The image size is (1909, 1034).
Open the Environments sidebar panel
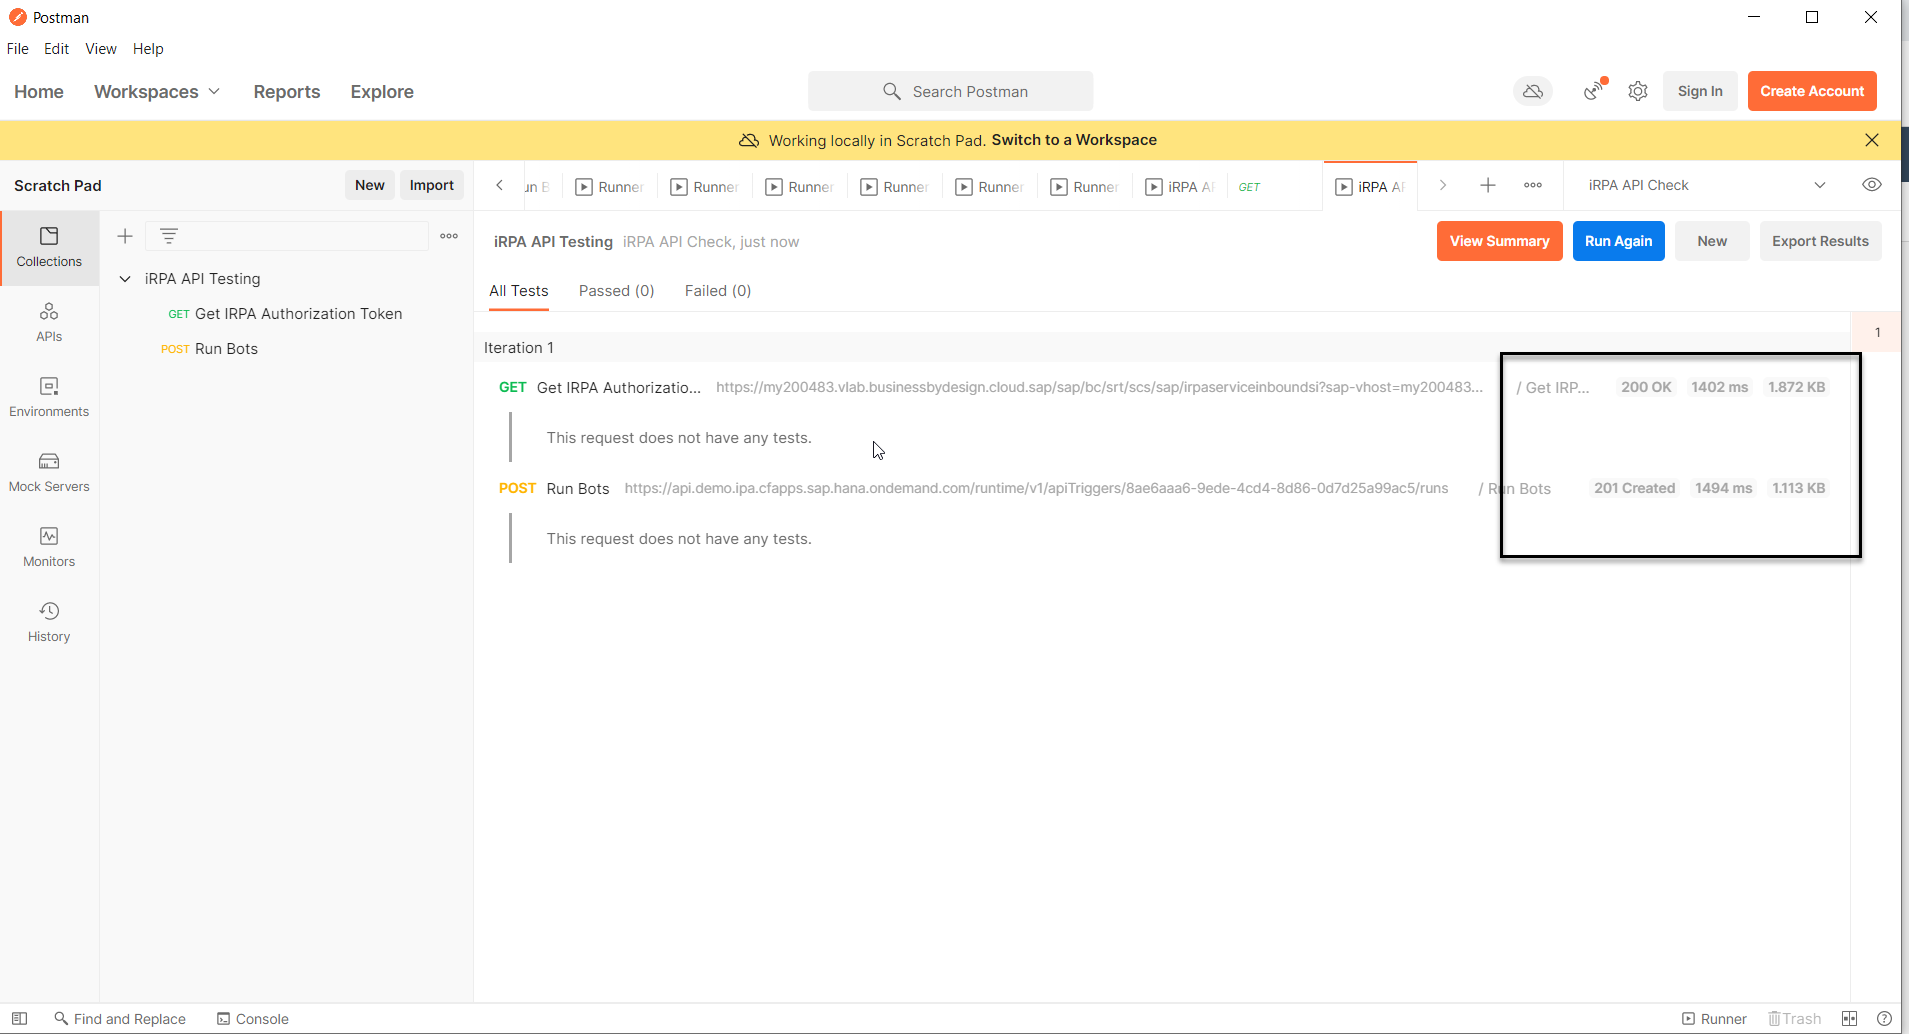pos(49,397)
